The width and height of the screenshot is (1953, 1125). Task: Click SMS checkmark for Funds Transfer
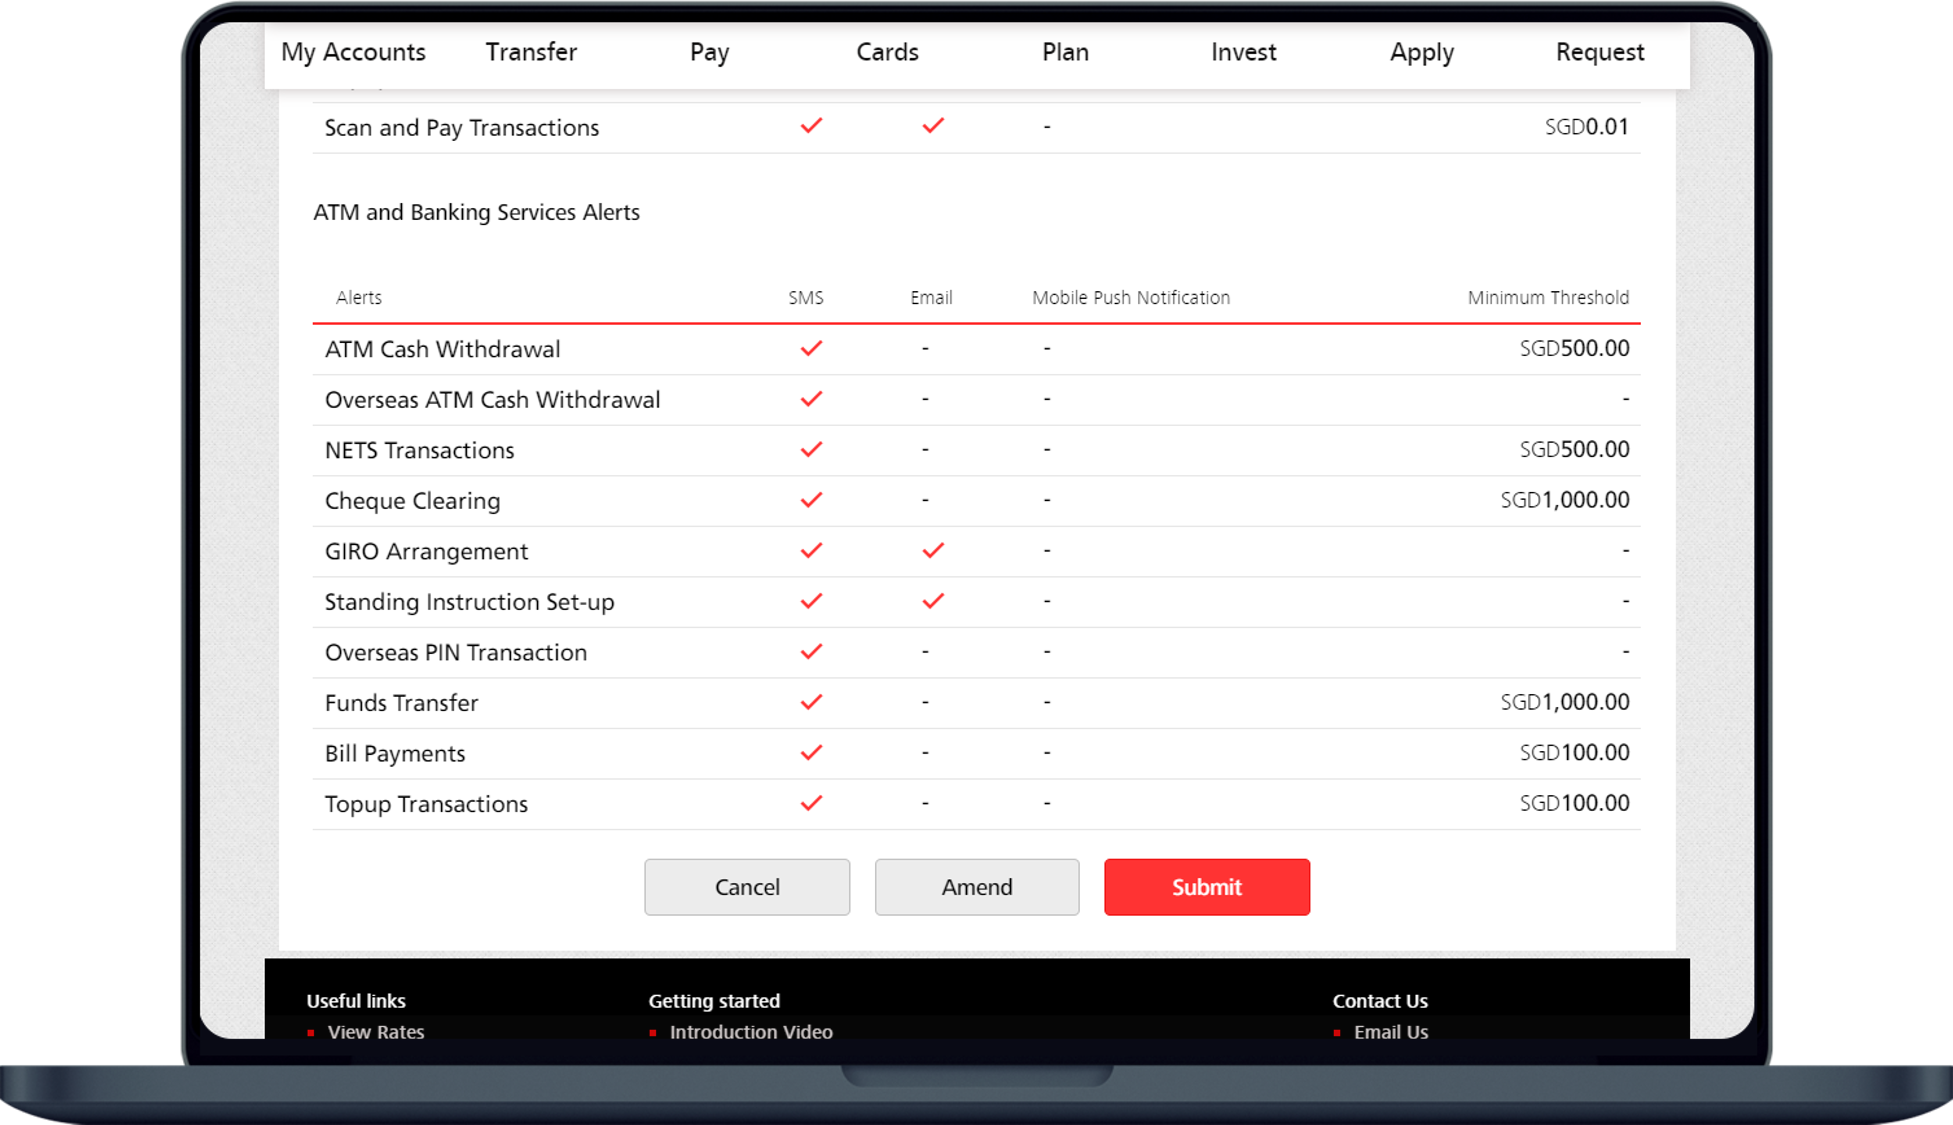pos(811,702)
